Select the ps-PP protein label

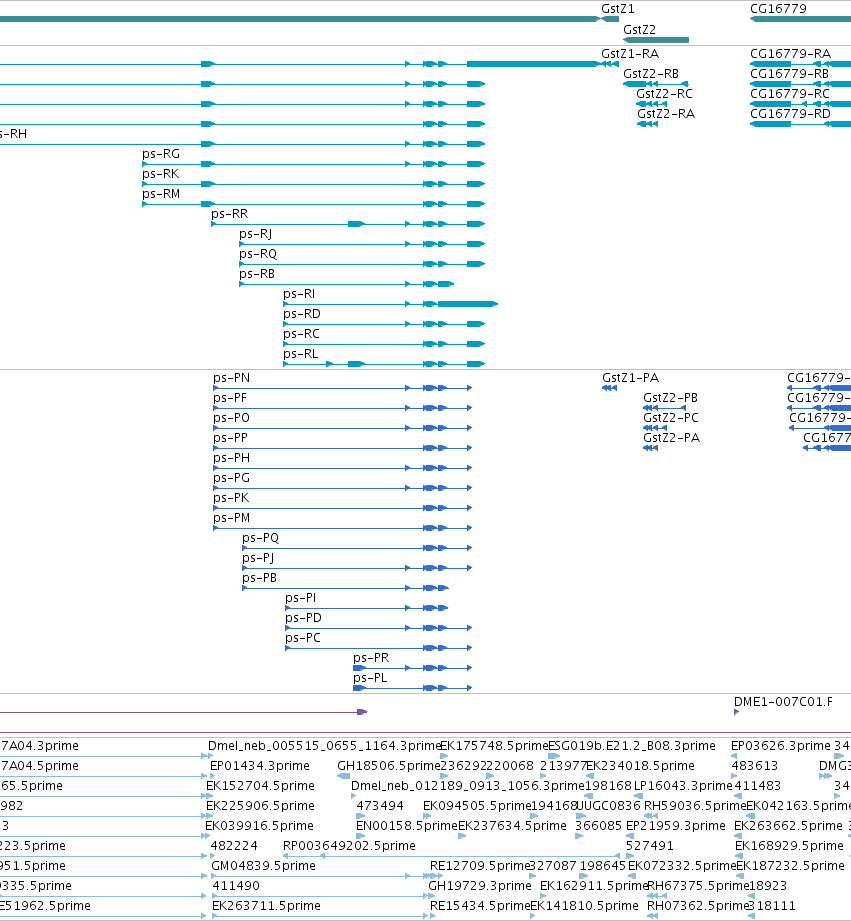pyautogui.click(x=230, y=438)
